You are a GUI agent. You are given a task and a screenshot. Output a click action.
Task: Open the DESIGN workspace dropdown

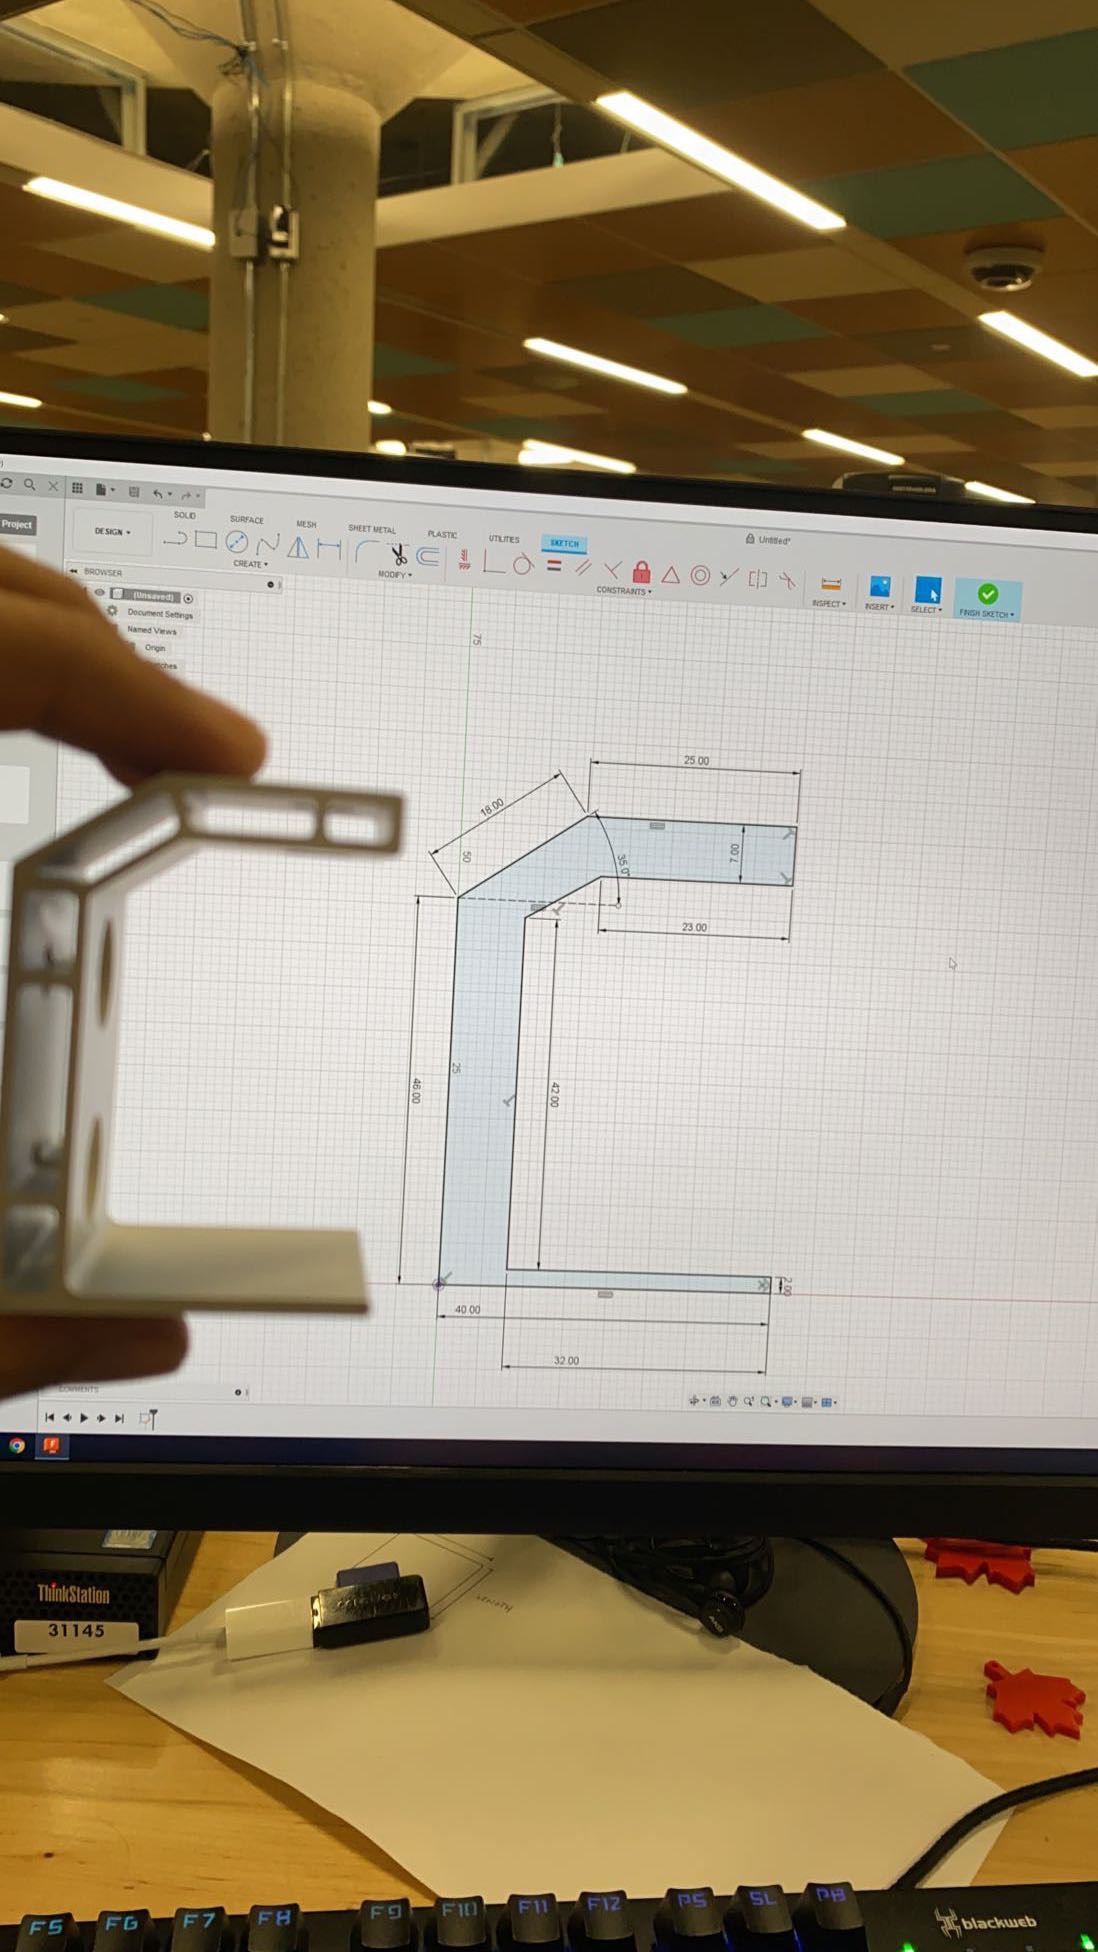[x=112, y=532]
